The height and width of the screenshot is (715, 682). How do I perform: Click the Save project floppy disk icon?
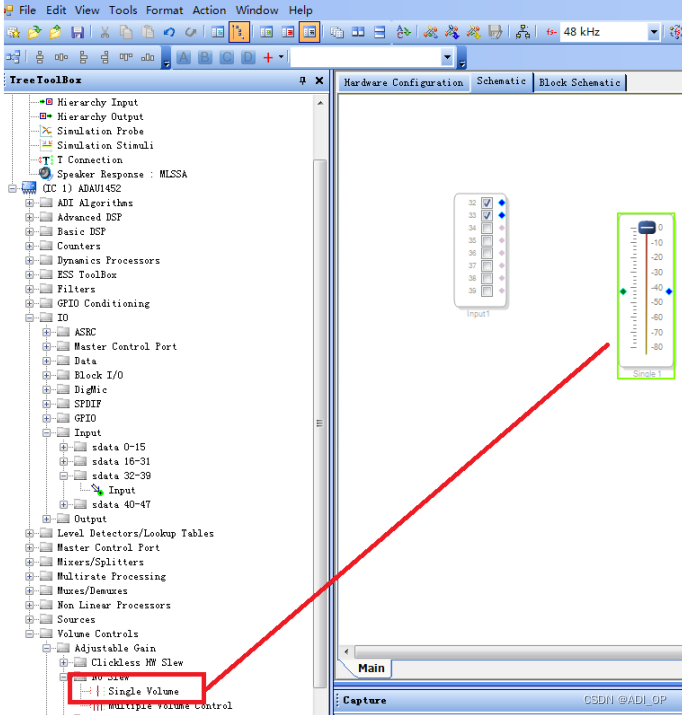tap(78, 32)
